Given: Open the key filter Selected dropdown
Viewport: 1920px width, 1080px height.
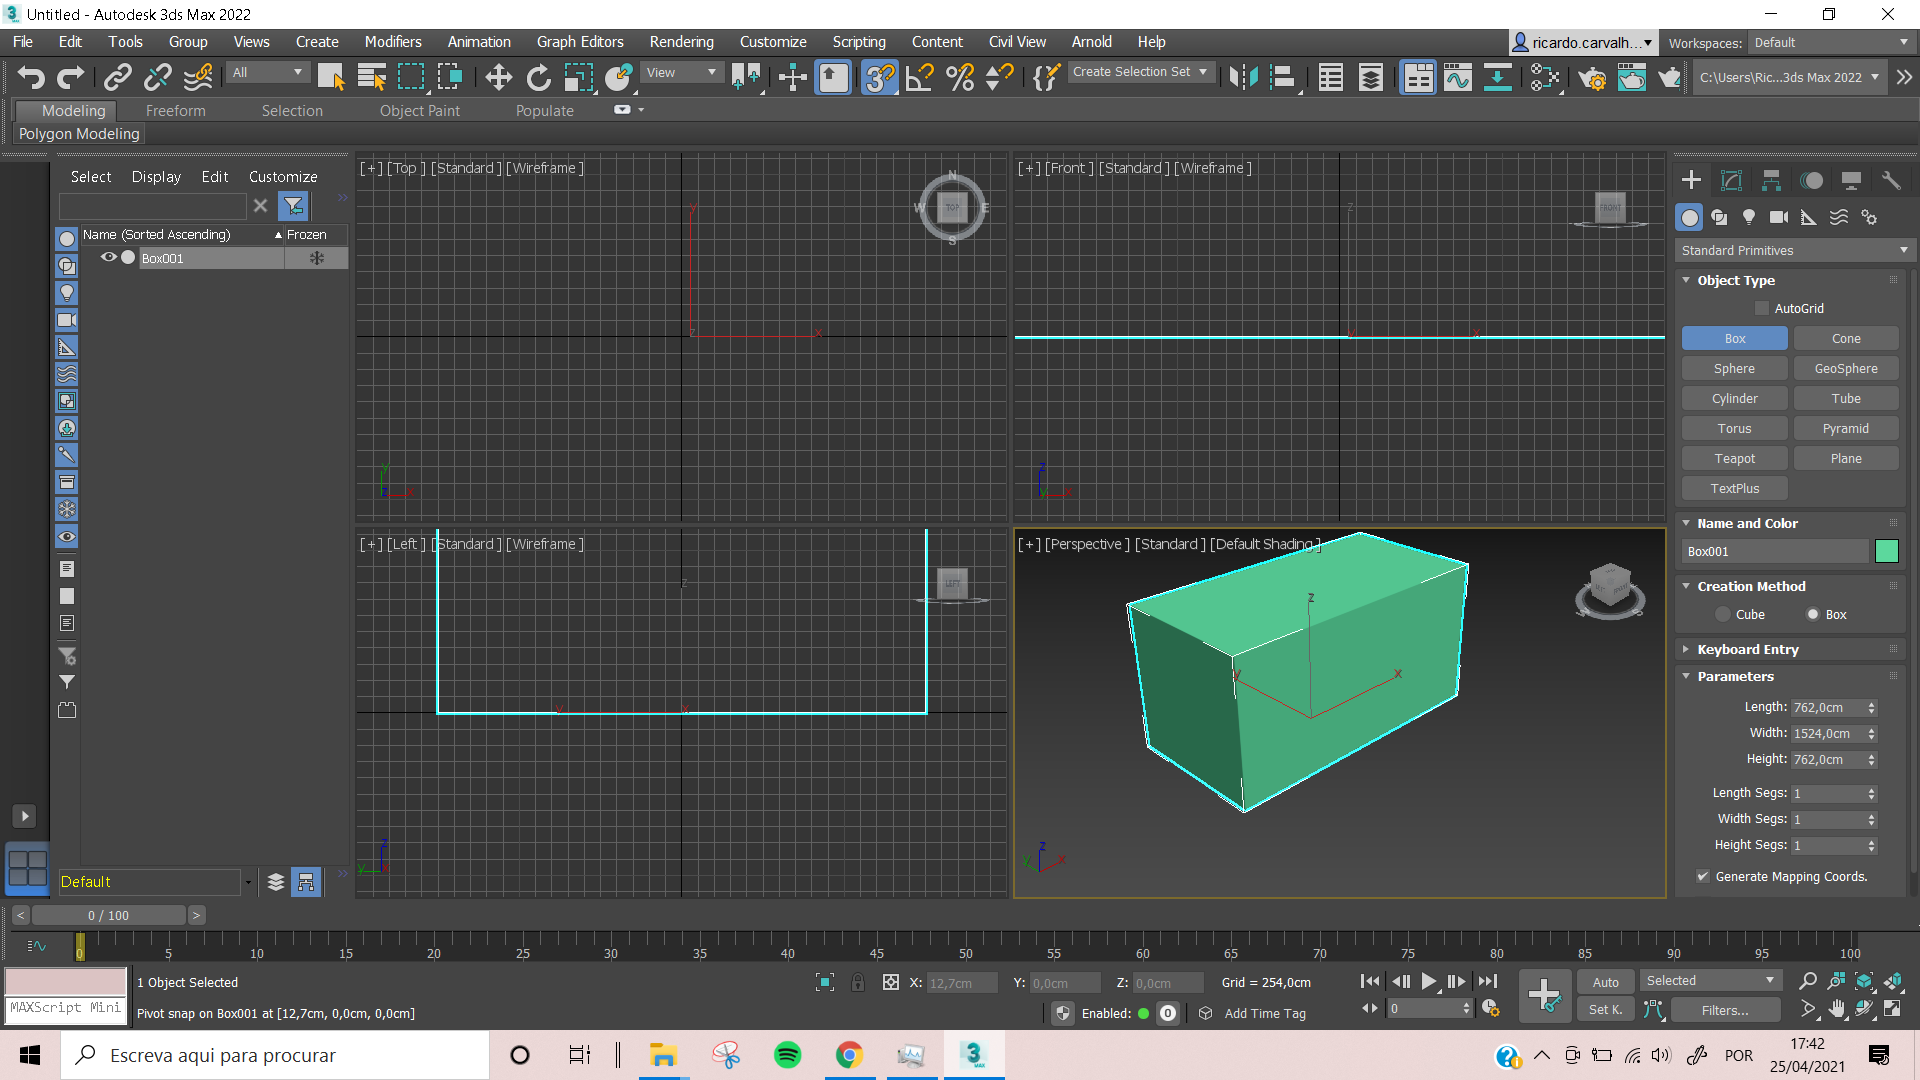Looking at the screenshot, I should tap(1709, 981).
